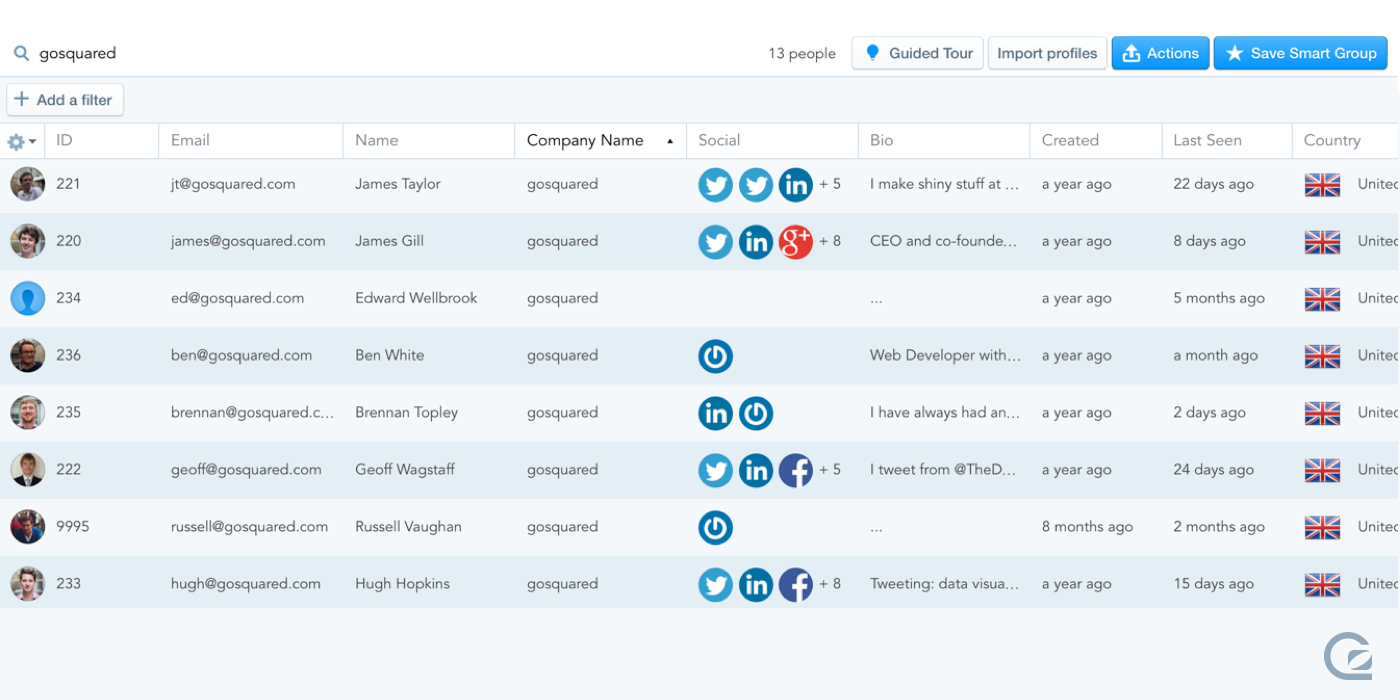Click the name Hugh Hopkins

pos(402,584)
